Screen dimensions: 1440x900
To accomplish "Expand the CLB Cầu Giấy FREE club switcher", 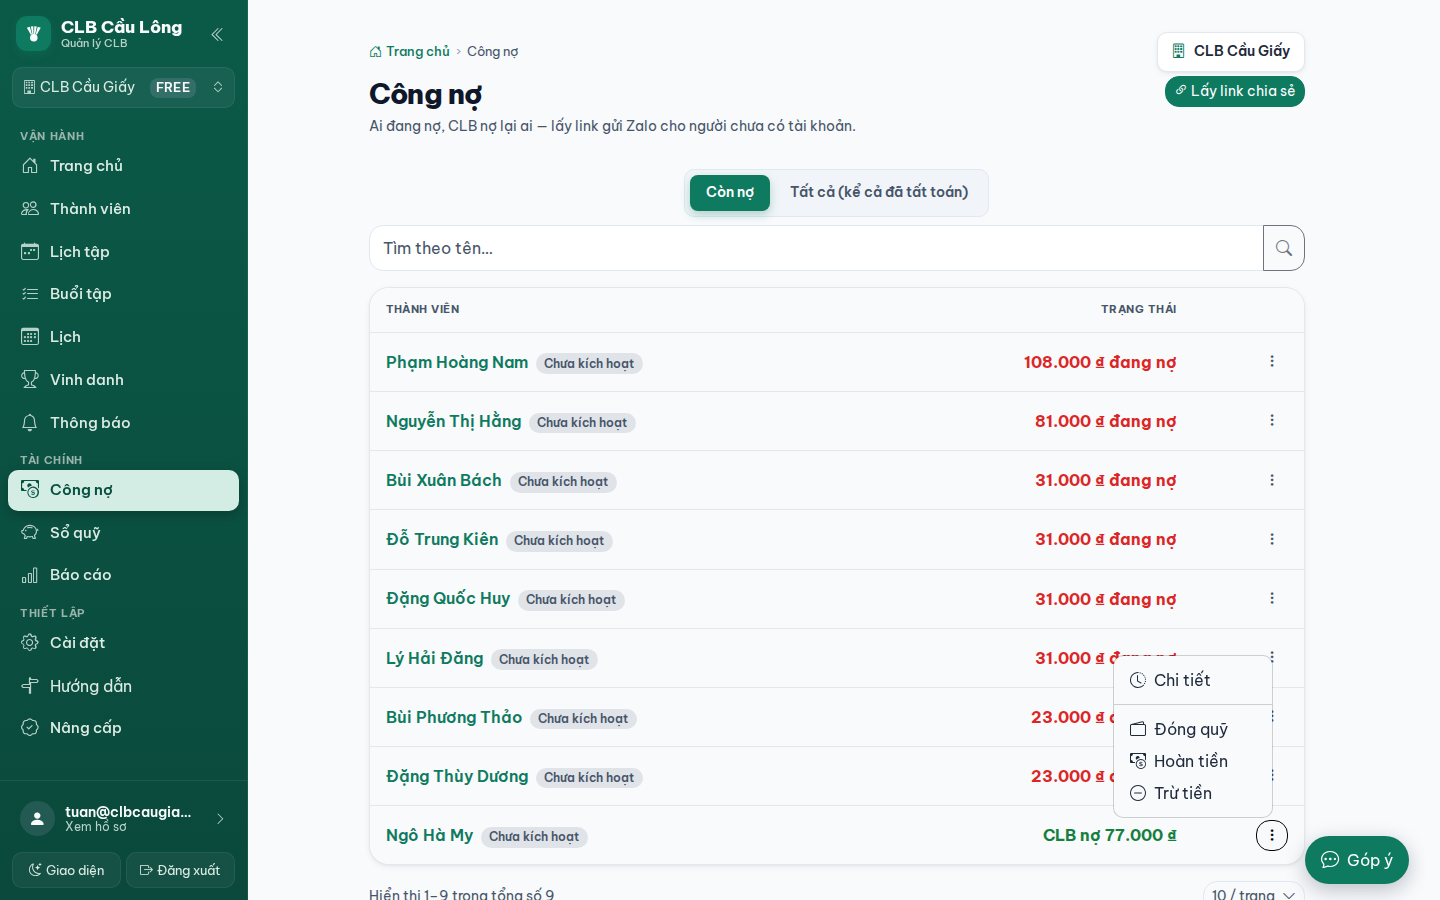I will (123, 87).
